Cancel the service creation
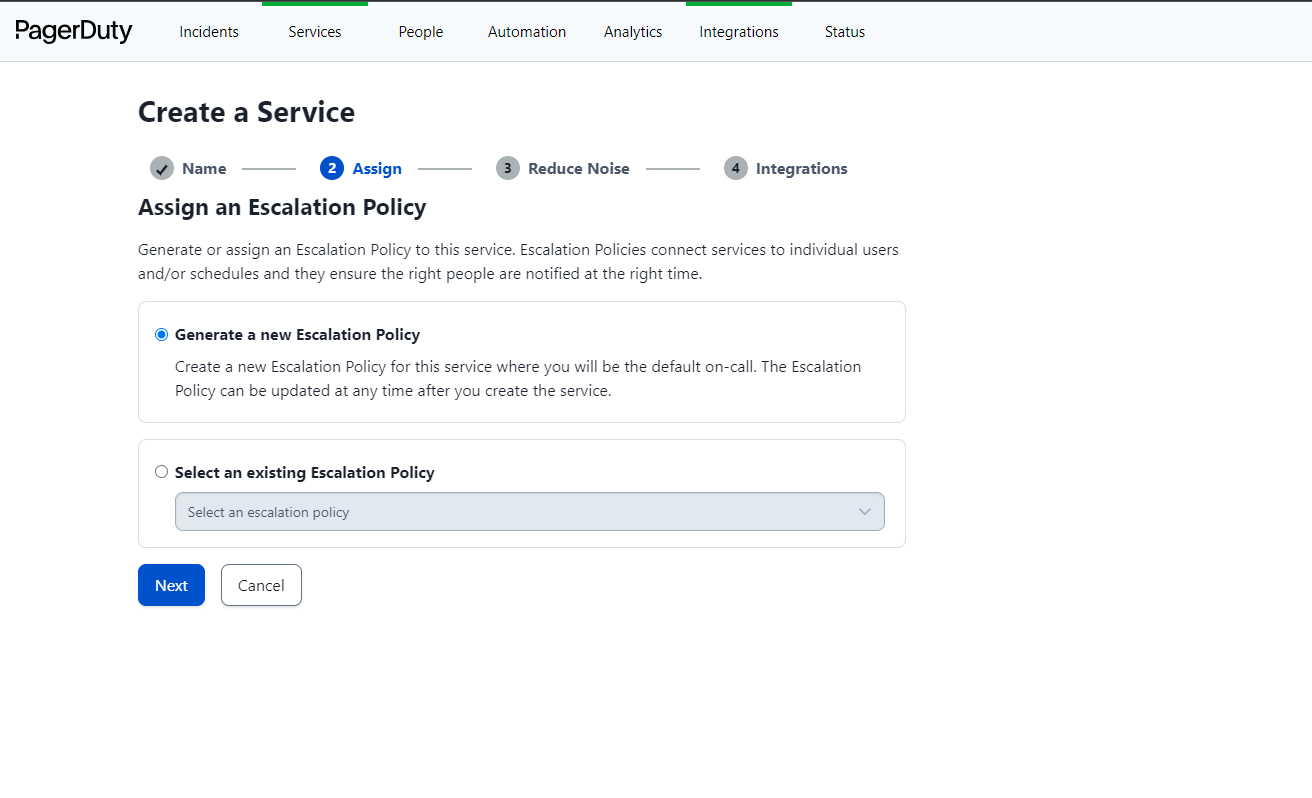1312x798 pixels. point(261,586)
